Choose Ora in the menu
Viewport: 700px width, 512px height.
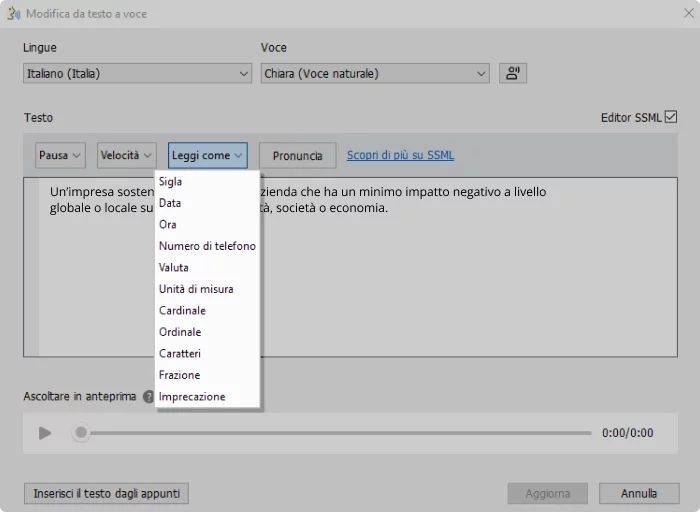(207, 225)
